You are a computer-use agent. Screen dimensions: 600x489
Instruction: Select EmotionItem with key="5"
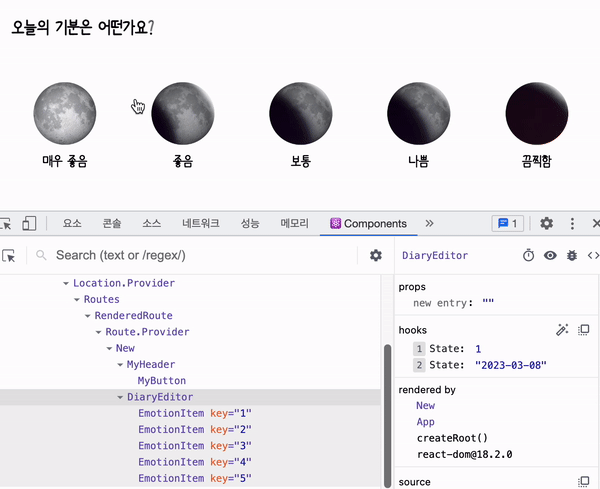[195, 478]
